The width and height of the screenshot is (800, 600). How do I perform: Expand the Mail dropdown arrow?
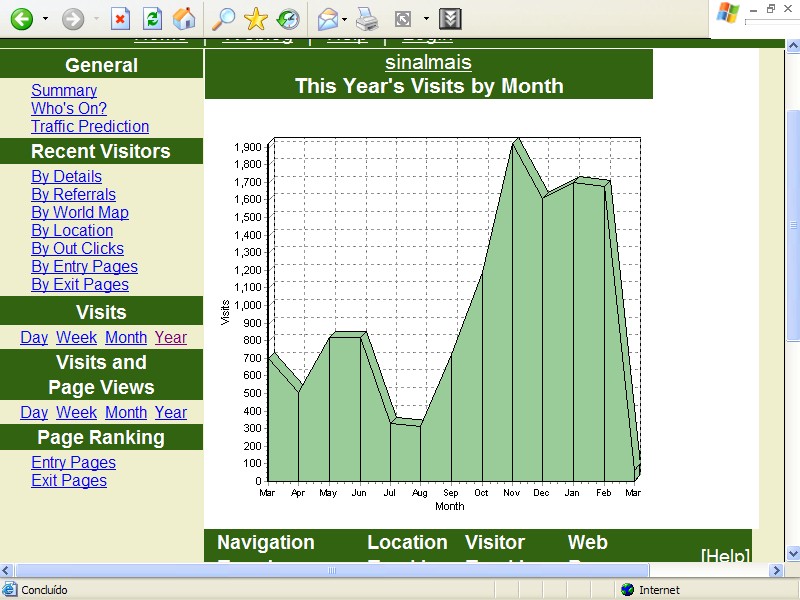pos(344,19)
